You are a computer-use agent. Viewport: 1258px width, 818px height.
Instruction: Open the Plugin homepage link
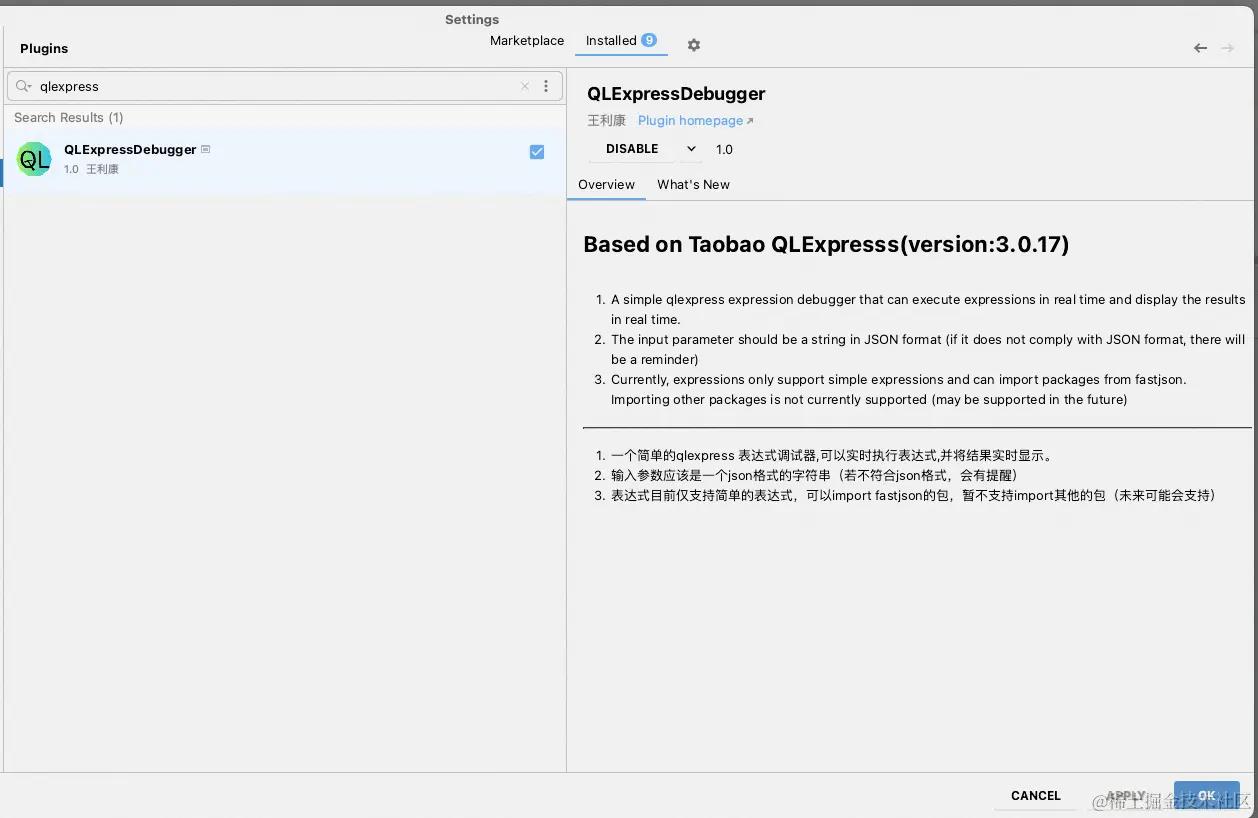(x=695, y=121)
